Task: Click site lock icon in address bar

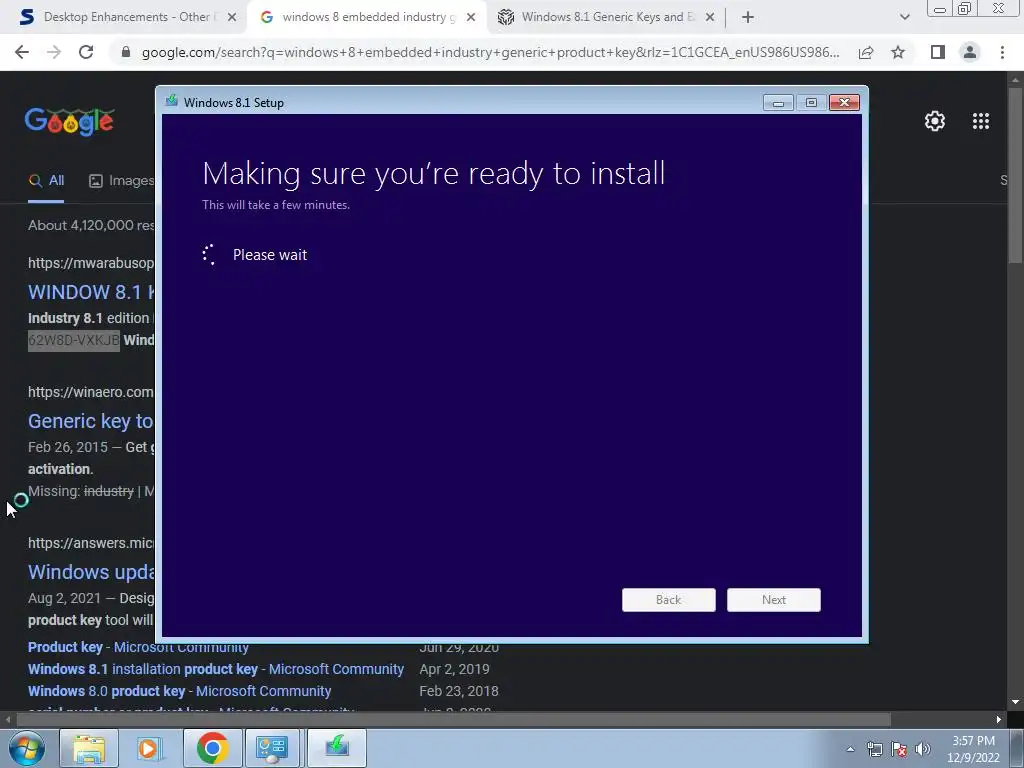Action: (126, 52)
